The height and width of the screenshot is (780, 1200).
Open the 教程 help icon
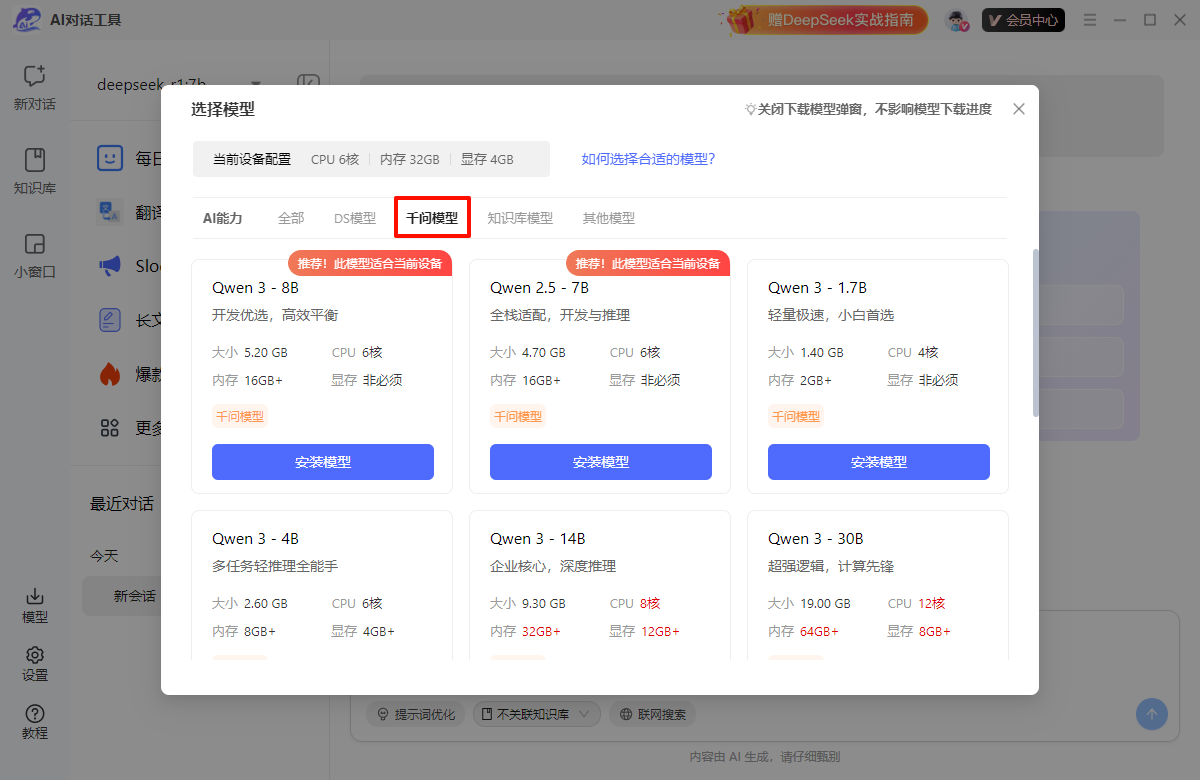35,713
